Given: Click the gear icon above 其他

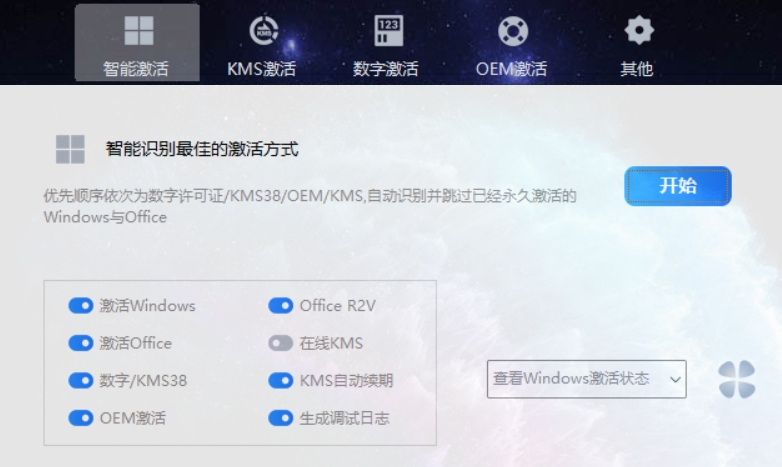Looking at the screenshot, I should [639, 30].
